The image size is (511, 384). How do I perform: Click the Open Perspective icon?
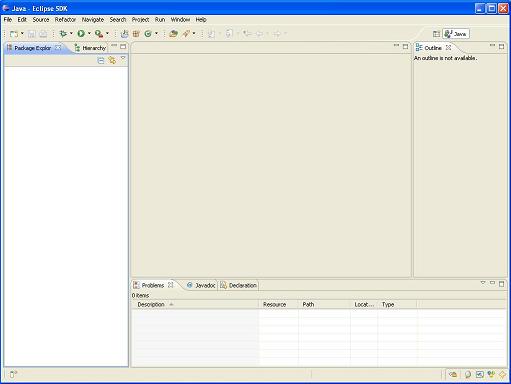(x=436, y=34)
